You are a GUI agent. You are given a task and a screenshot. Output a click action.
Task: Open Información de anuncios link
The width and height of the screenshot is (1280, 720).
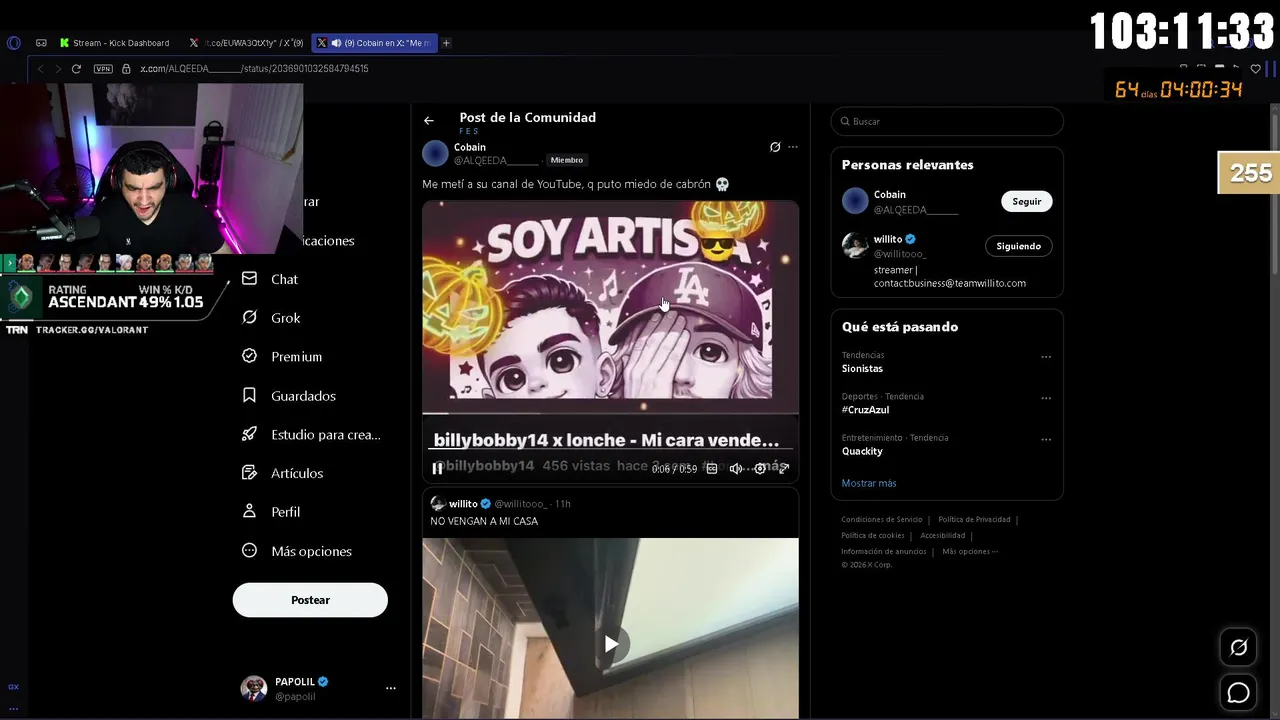point(884,552)
